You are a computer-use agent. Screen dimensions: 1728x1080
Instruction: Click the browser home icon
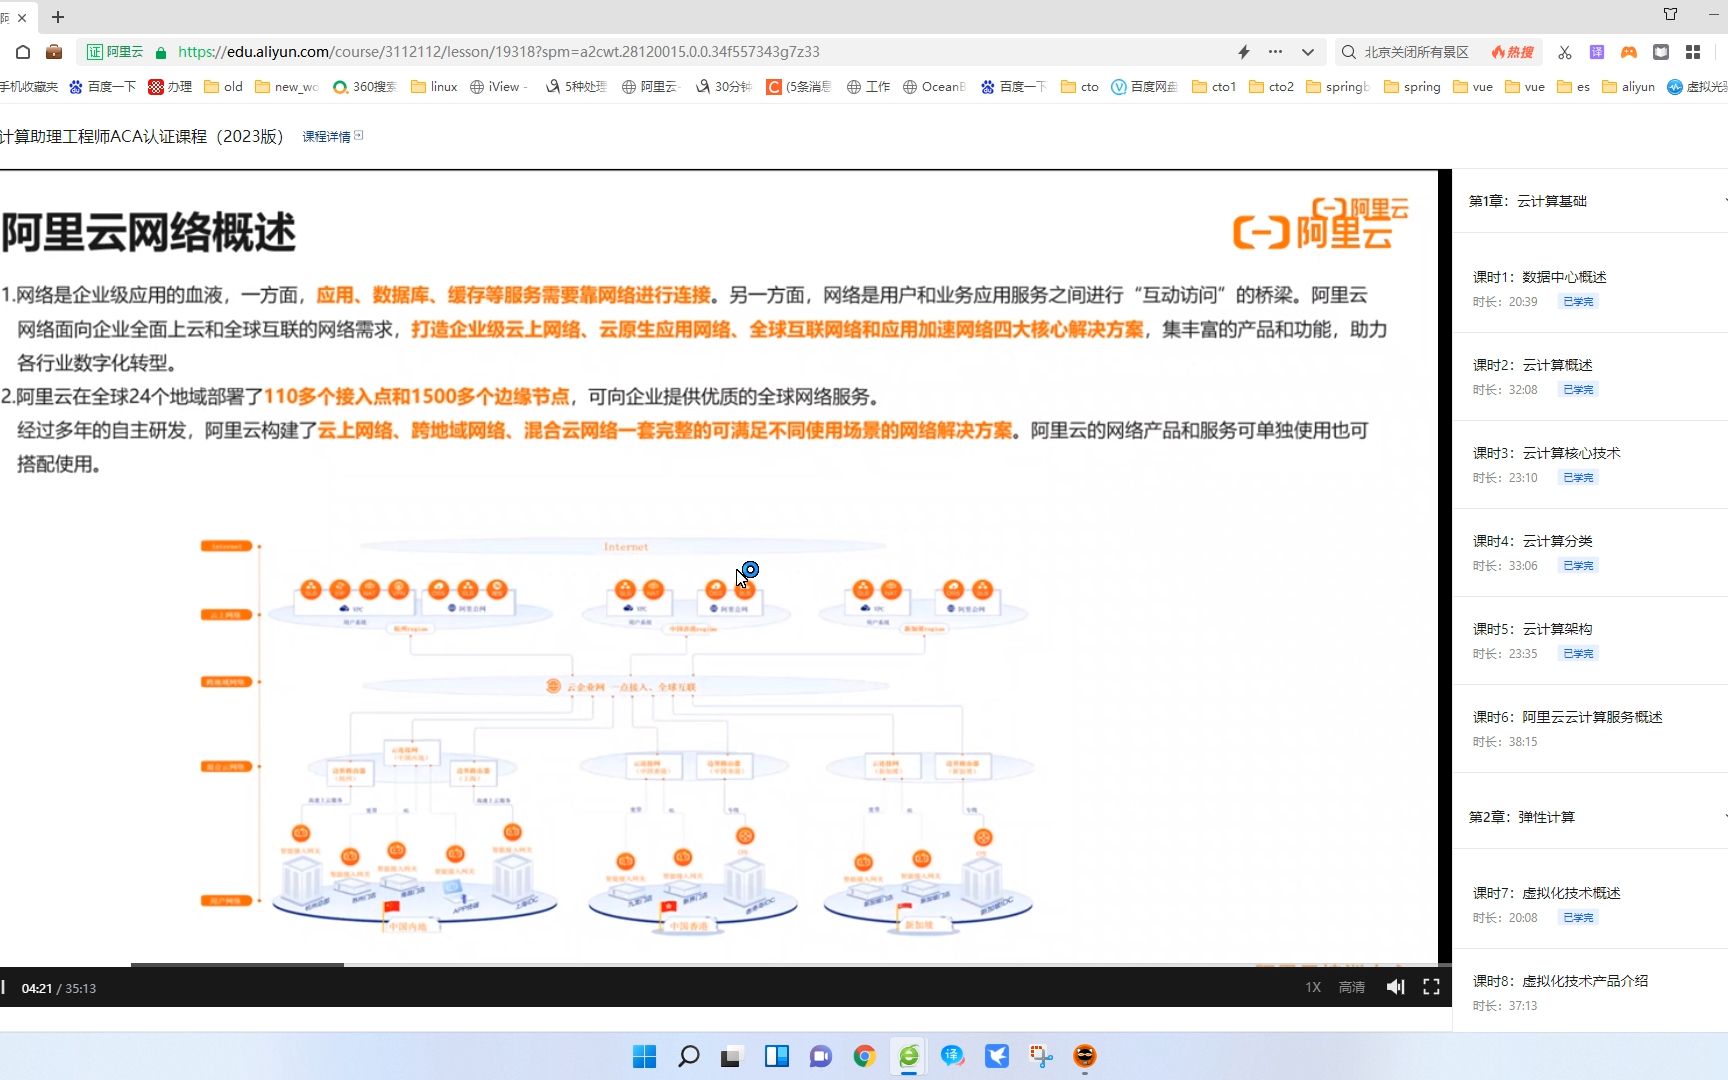click(x=23, y=52)
